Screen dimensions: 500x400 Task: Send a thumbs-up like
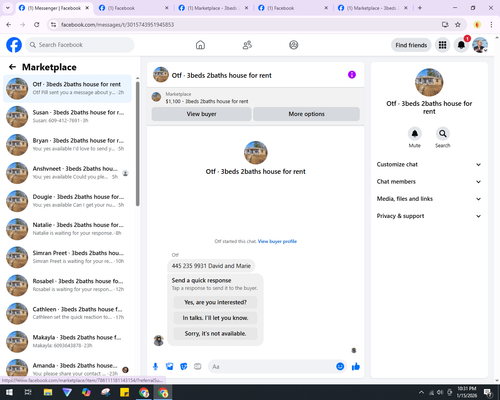coord(356,367)
